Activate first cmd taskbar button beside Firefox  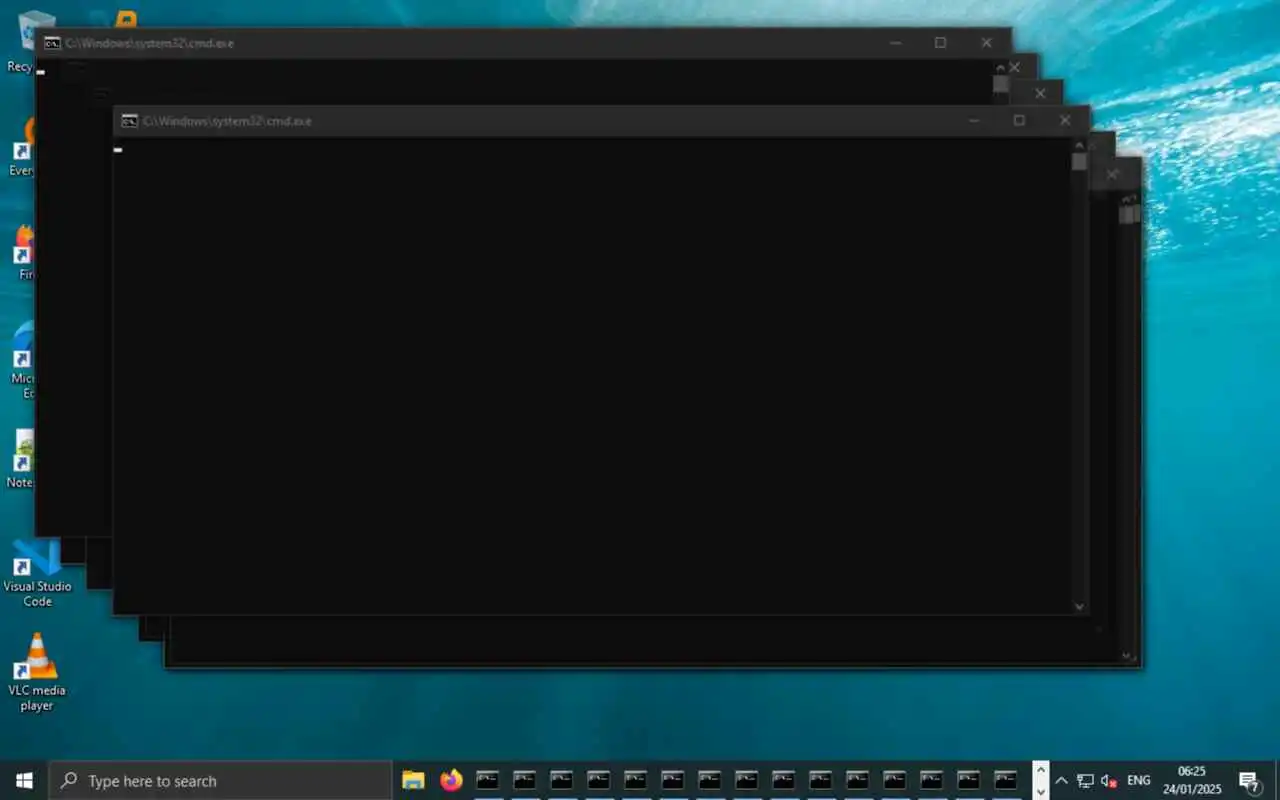click(488, 780)
